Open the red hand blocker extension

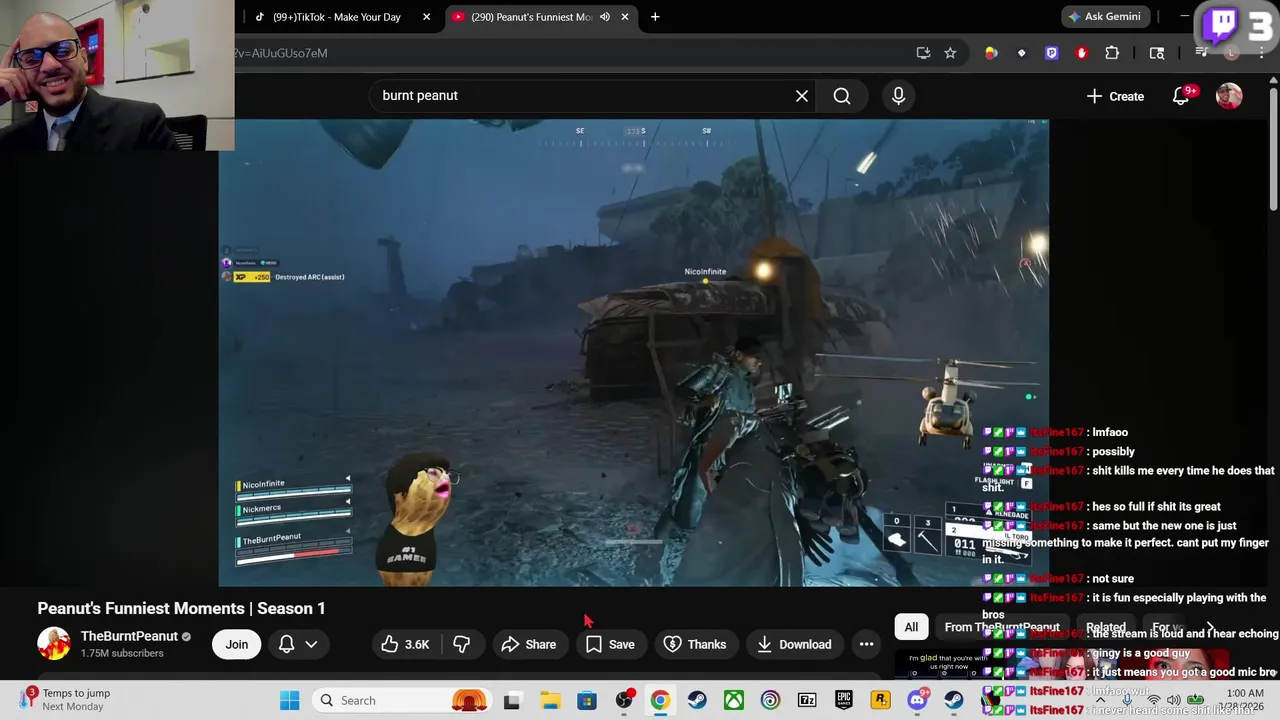point(1081,53)
